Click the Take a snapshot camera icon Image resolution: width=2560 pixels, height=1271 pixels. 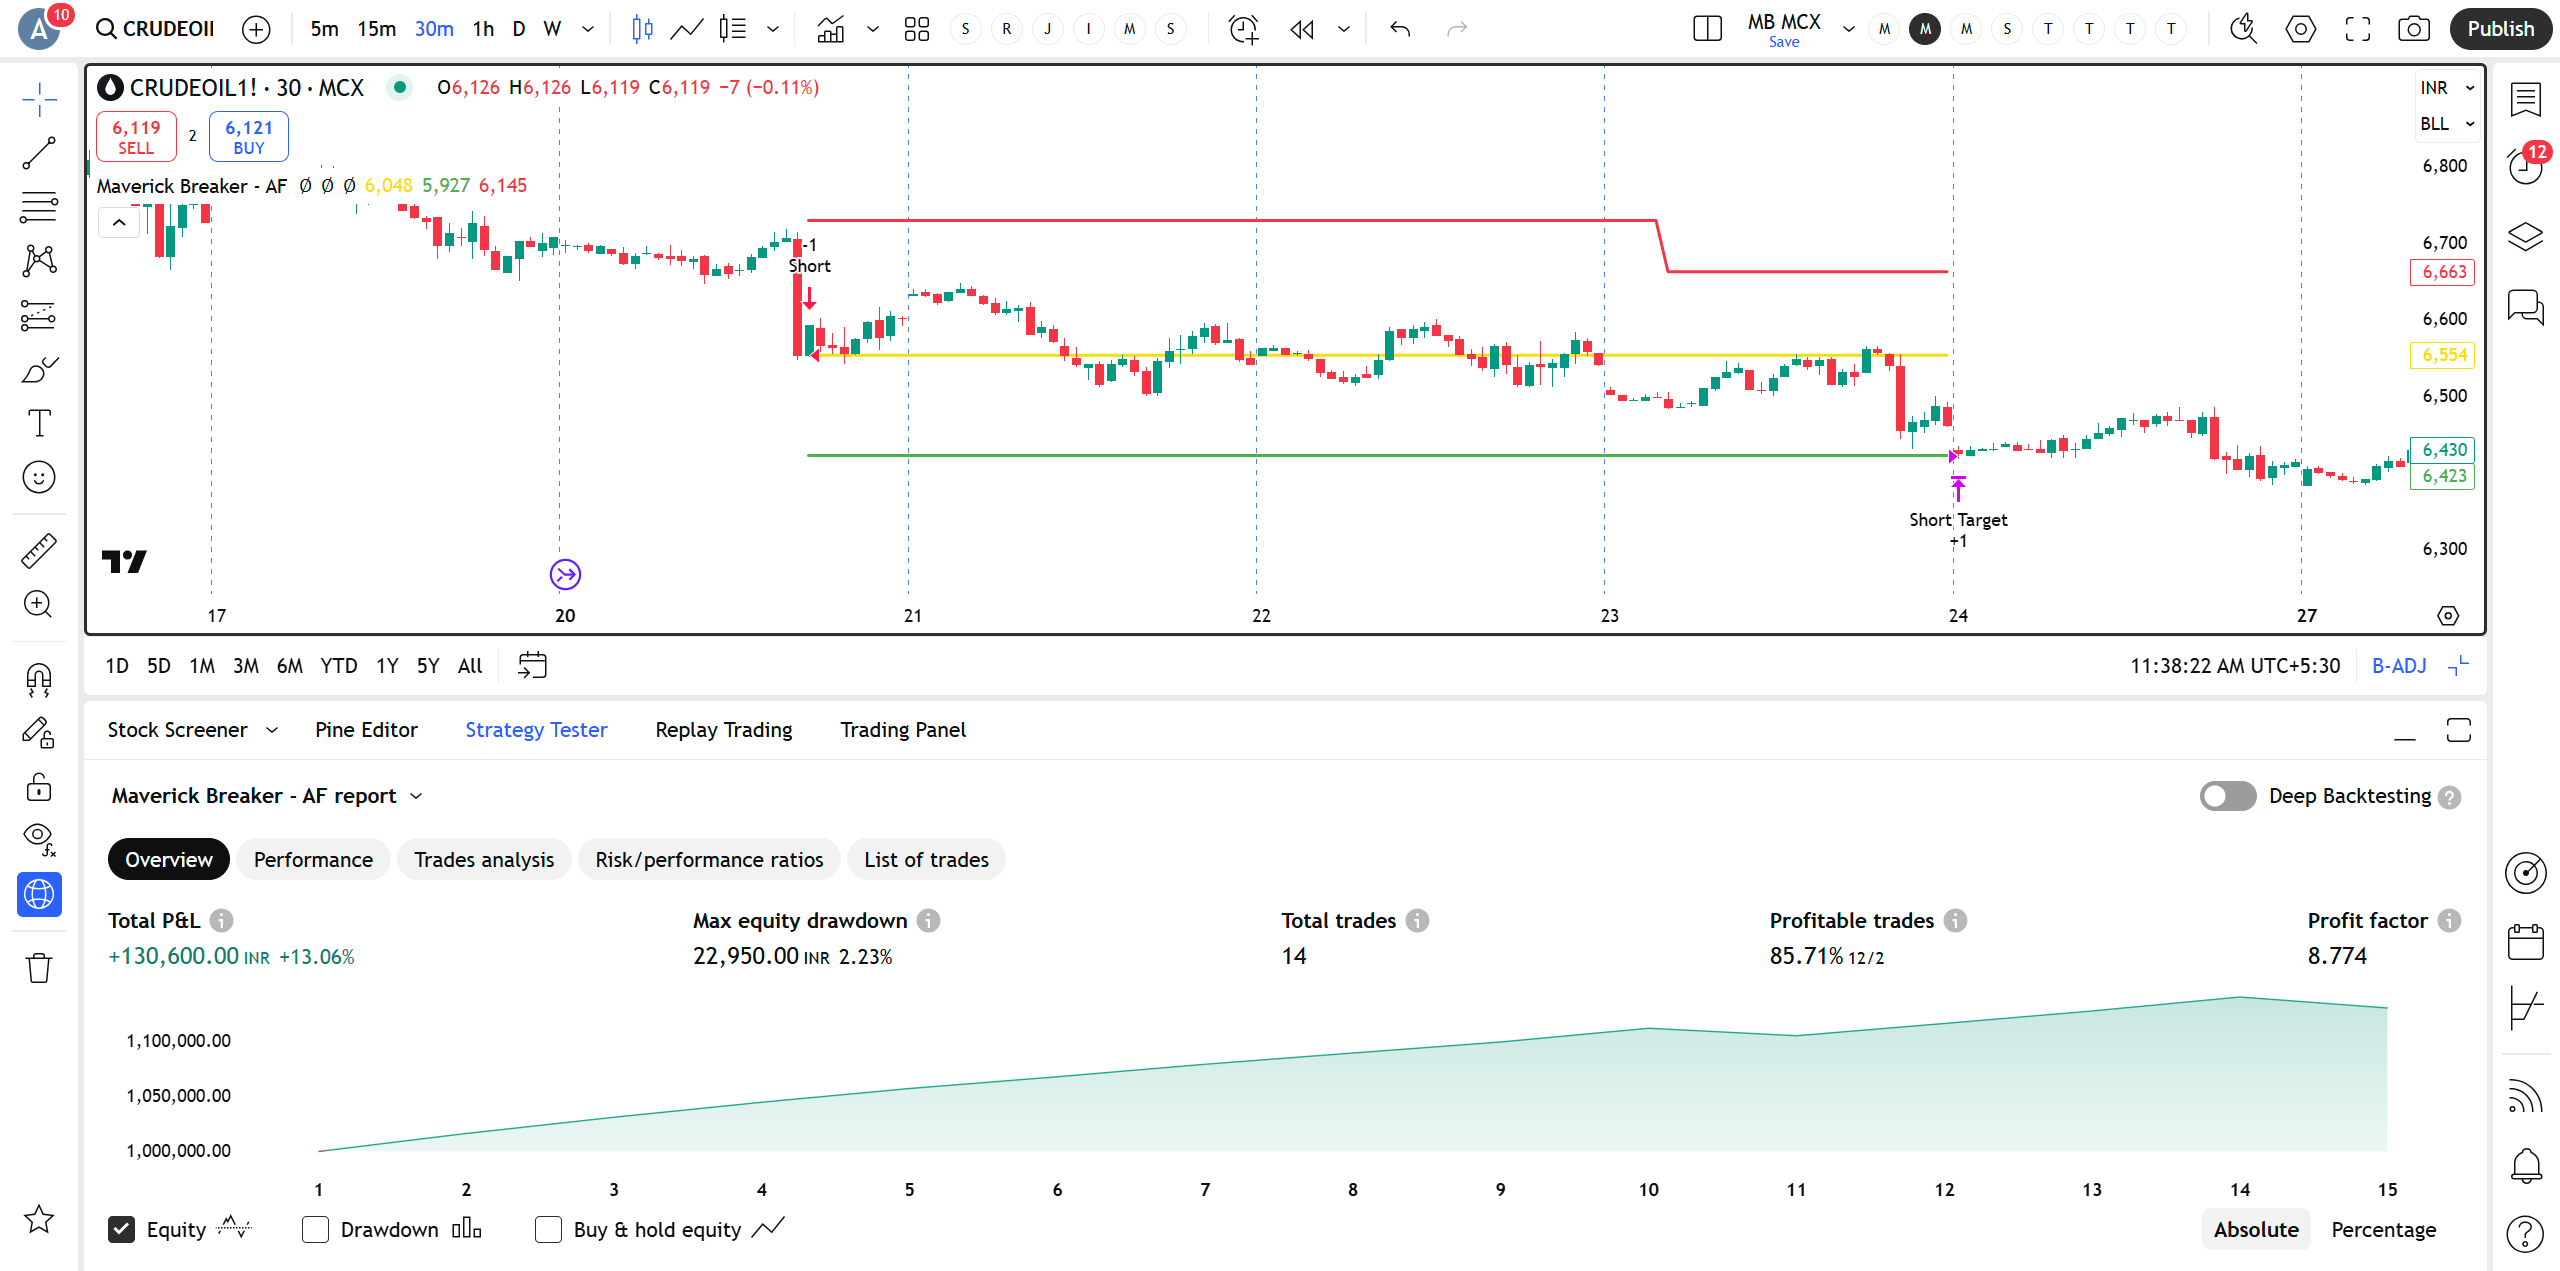pyautogui.click(x=2414, y=29)
